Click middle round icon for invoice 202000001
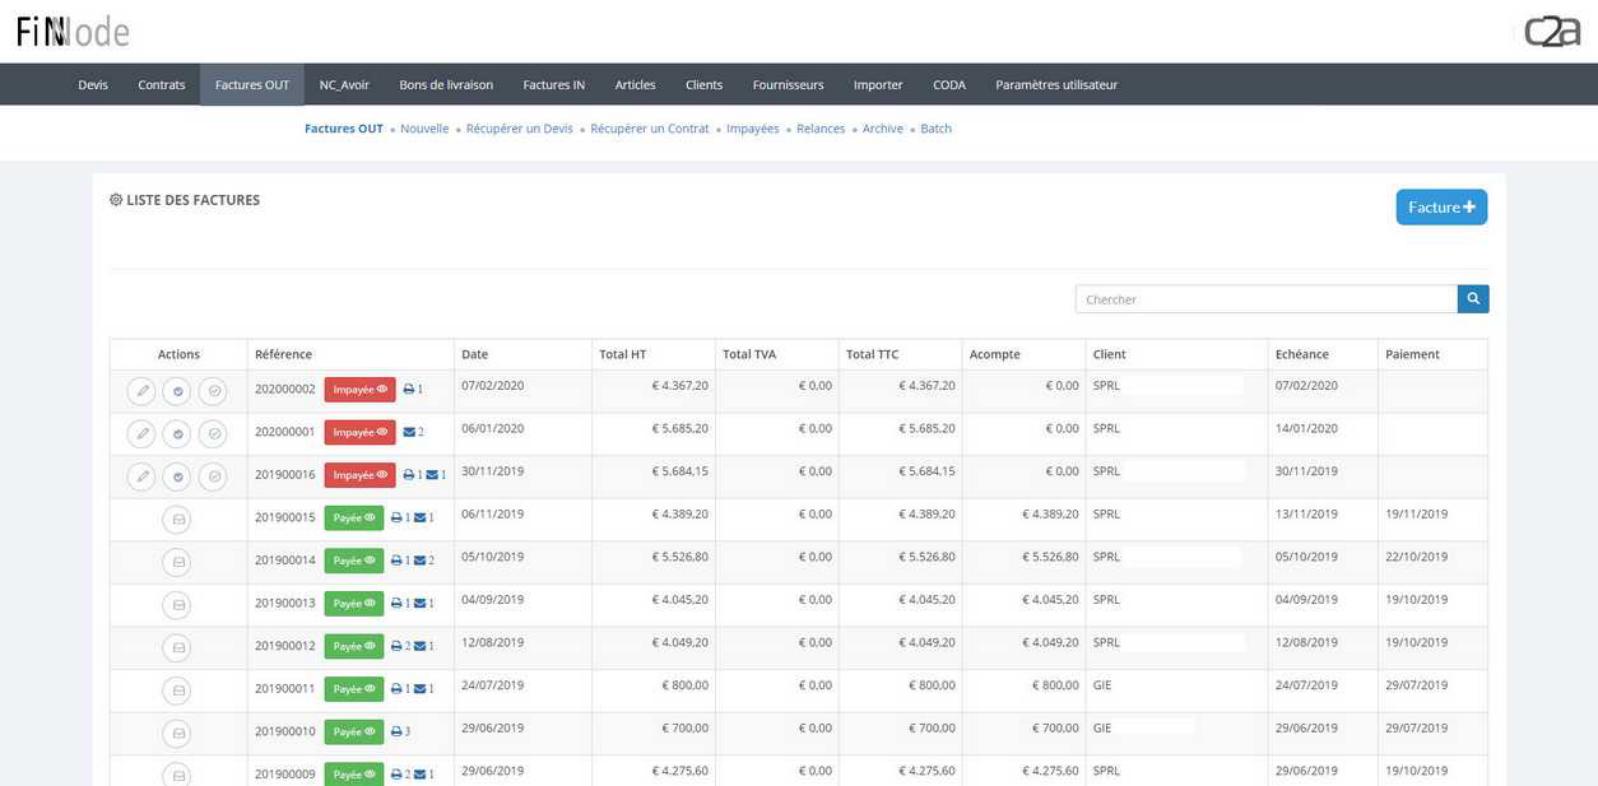The width and height of the screenshot is (1598, 786). tap(177, 434)
